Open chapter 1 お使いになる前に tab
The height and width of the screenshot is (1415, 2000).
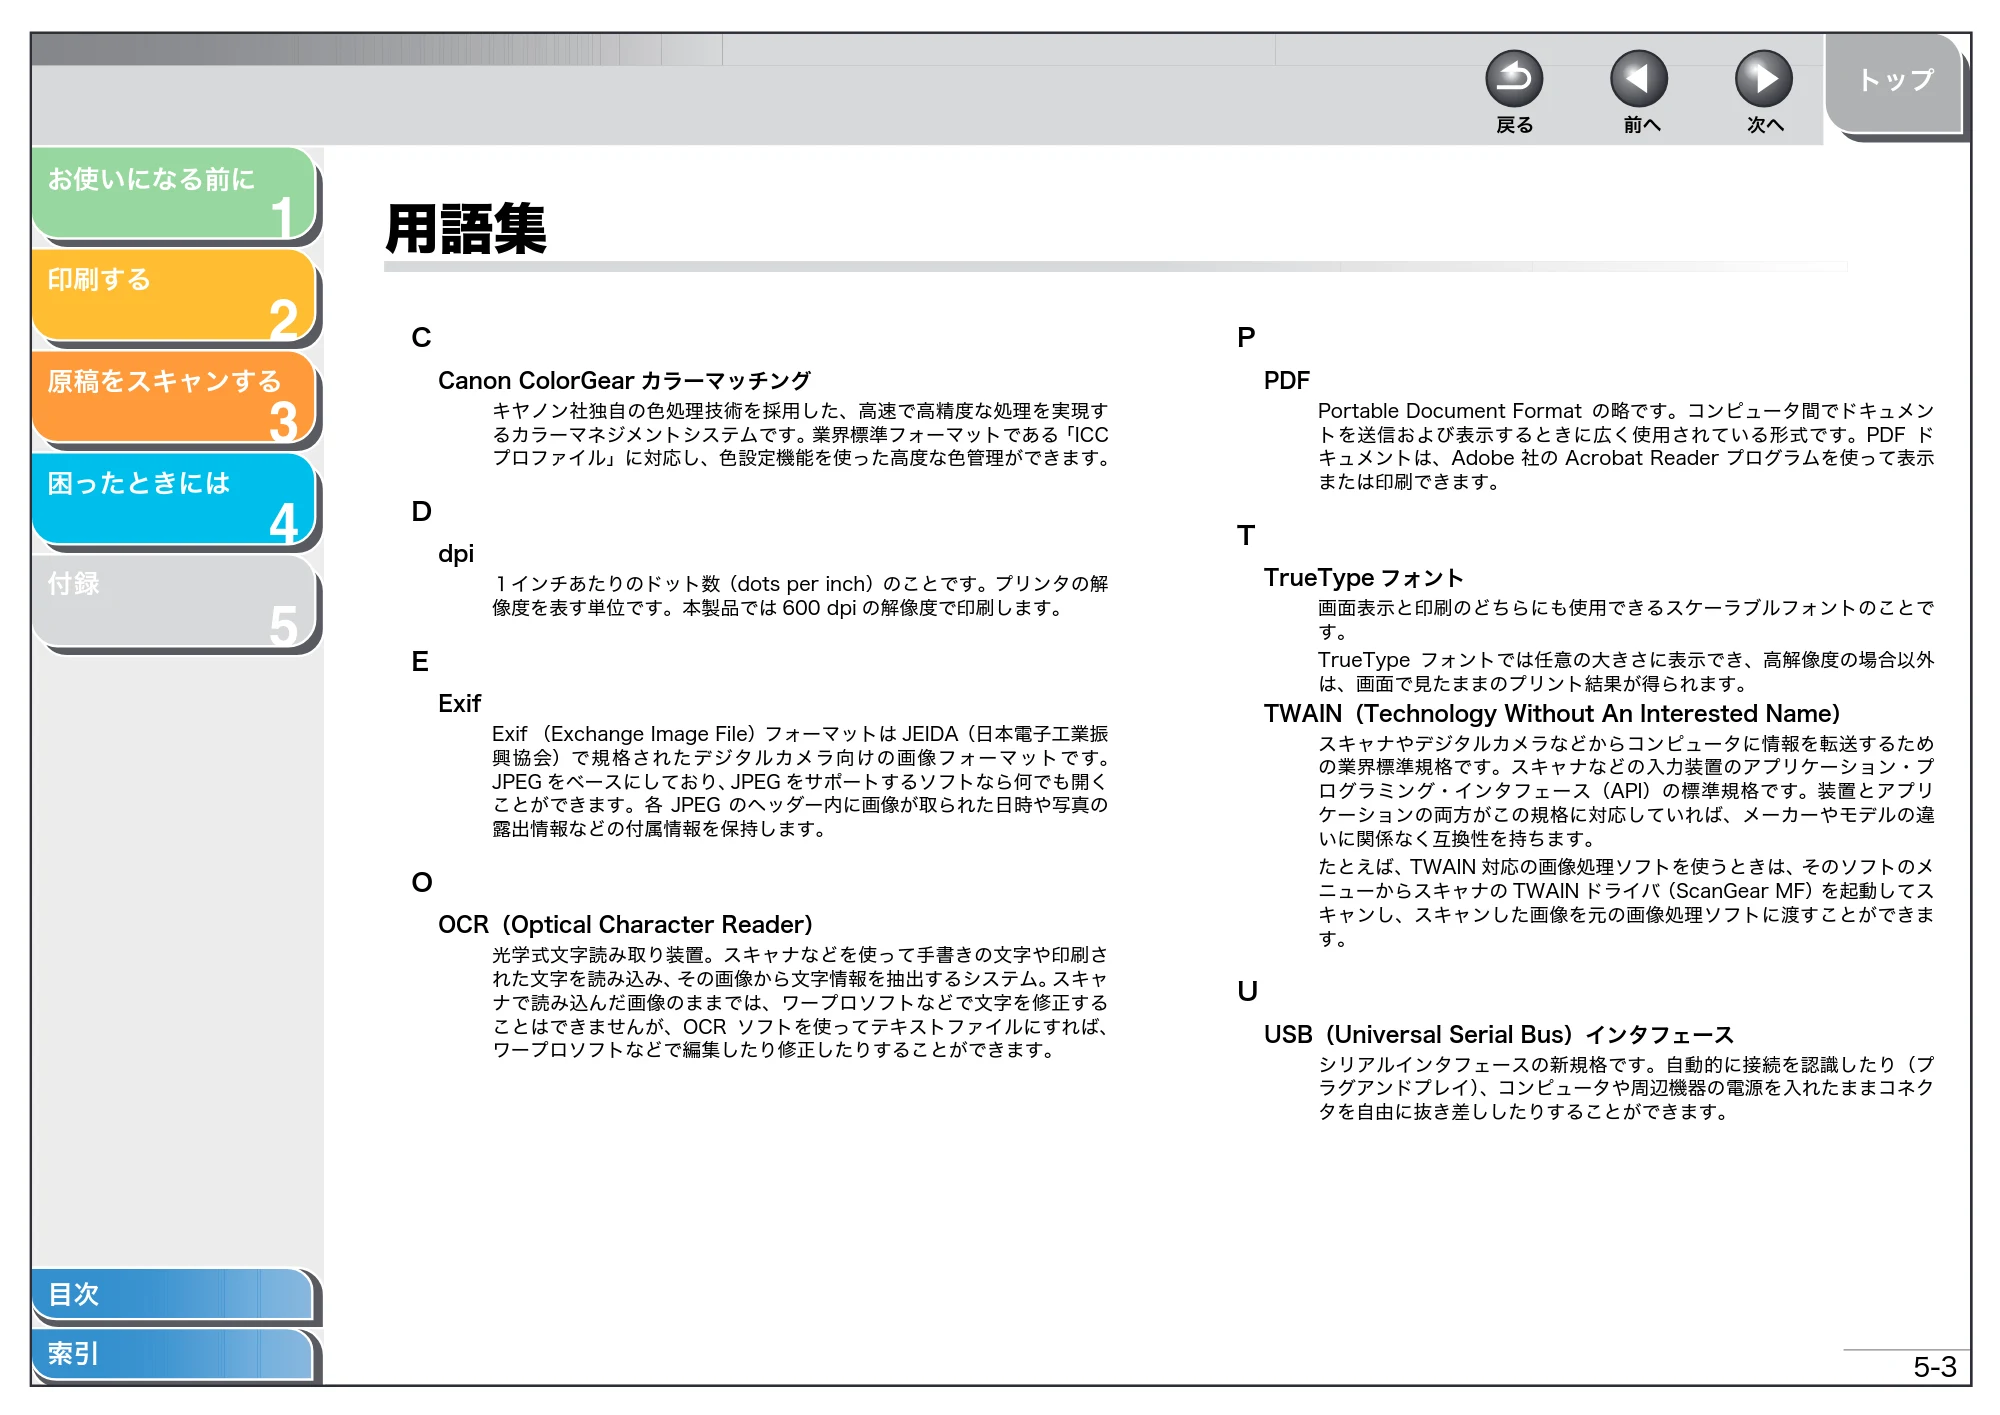click(x=175, y=194)
